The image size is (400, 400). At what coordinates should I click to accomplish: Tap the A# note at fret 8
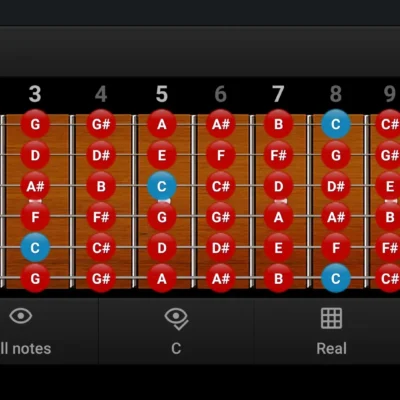(x=336, y=217)
